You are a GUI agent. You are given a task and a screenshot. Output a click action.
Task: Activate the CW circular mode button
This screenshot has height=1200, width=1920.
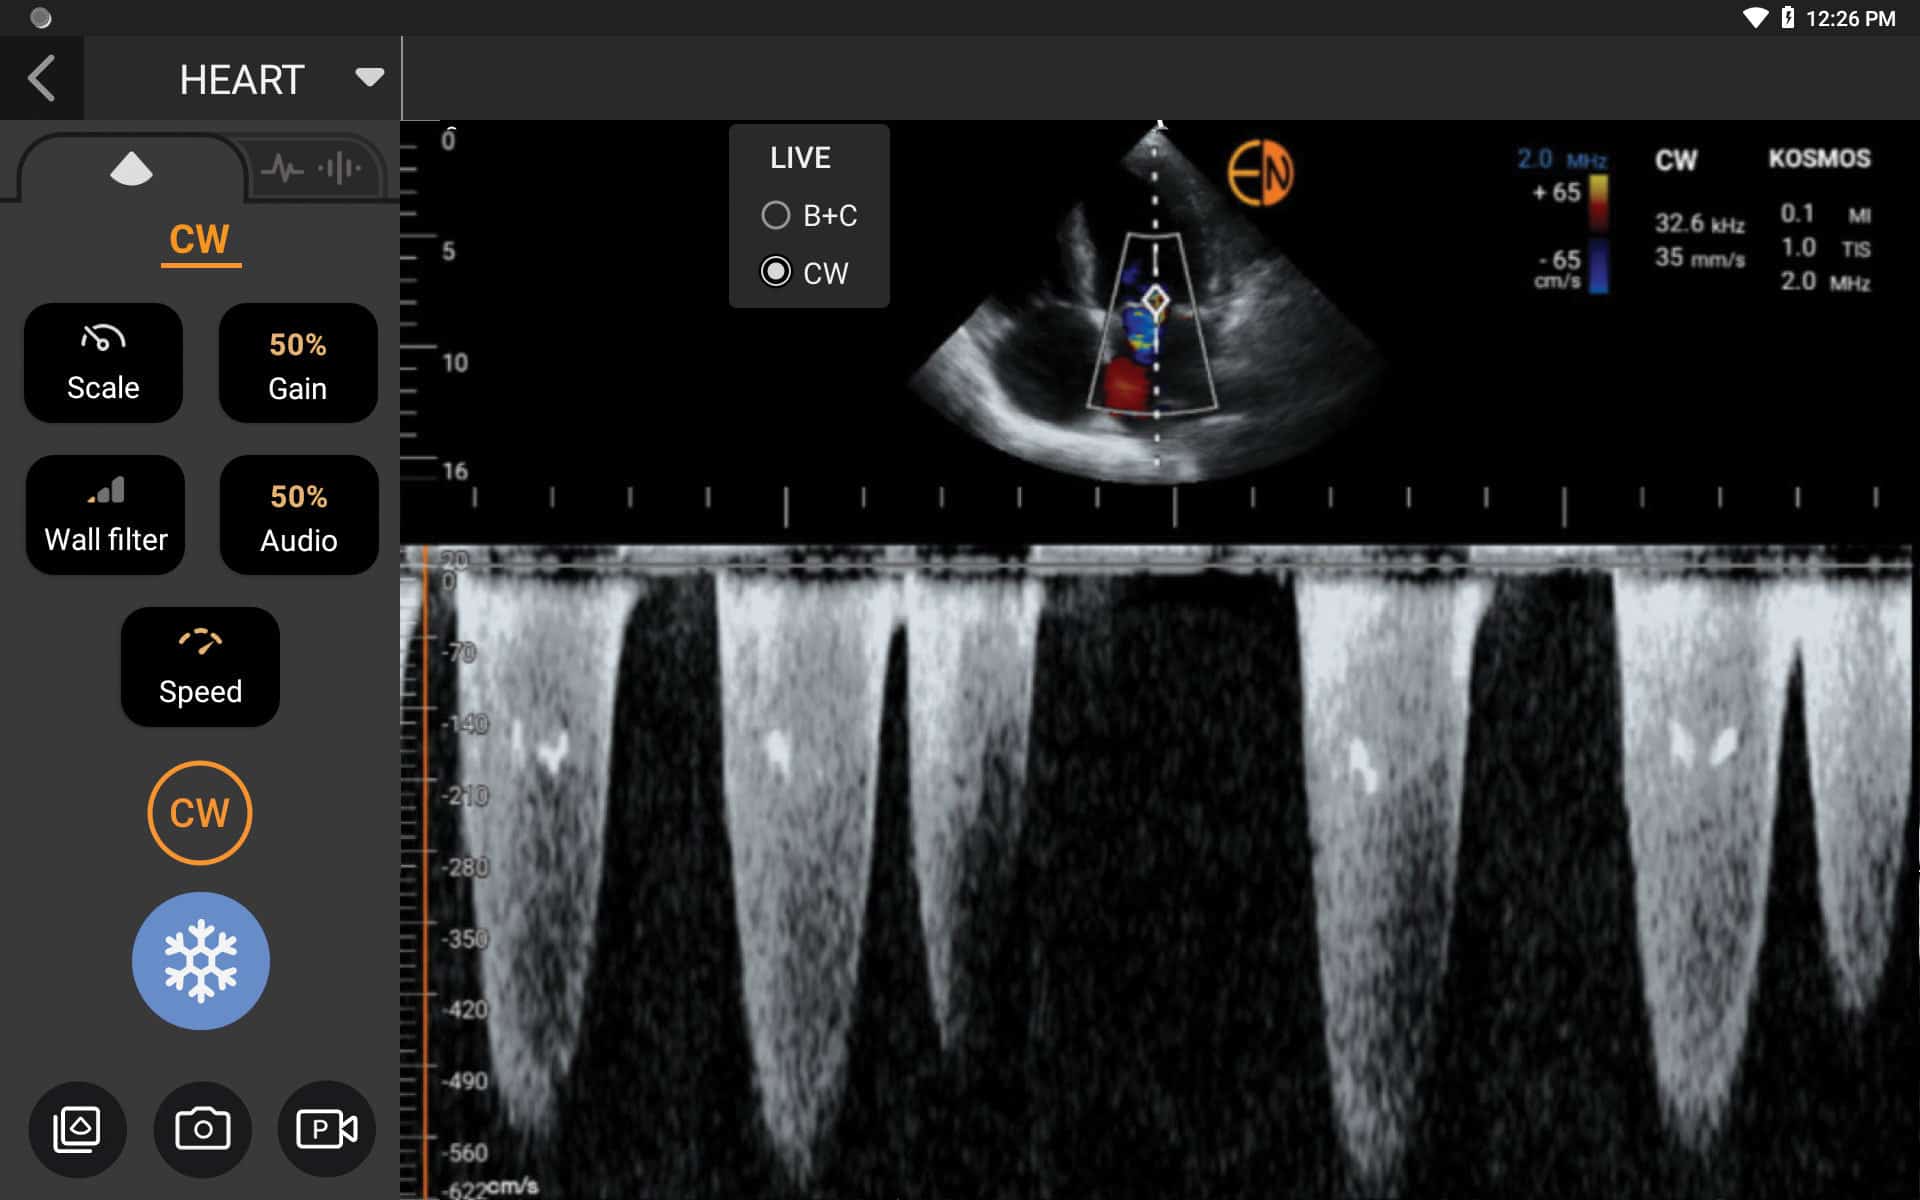point(199,813)
